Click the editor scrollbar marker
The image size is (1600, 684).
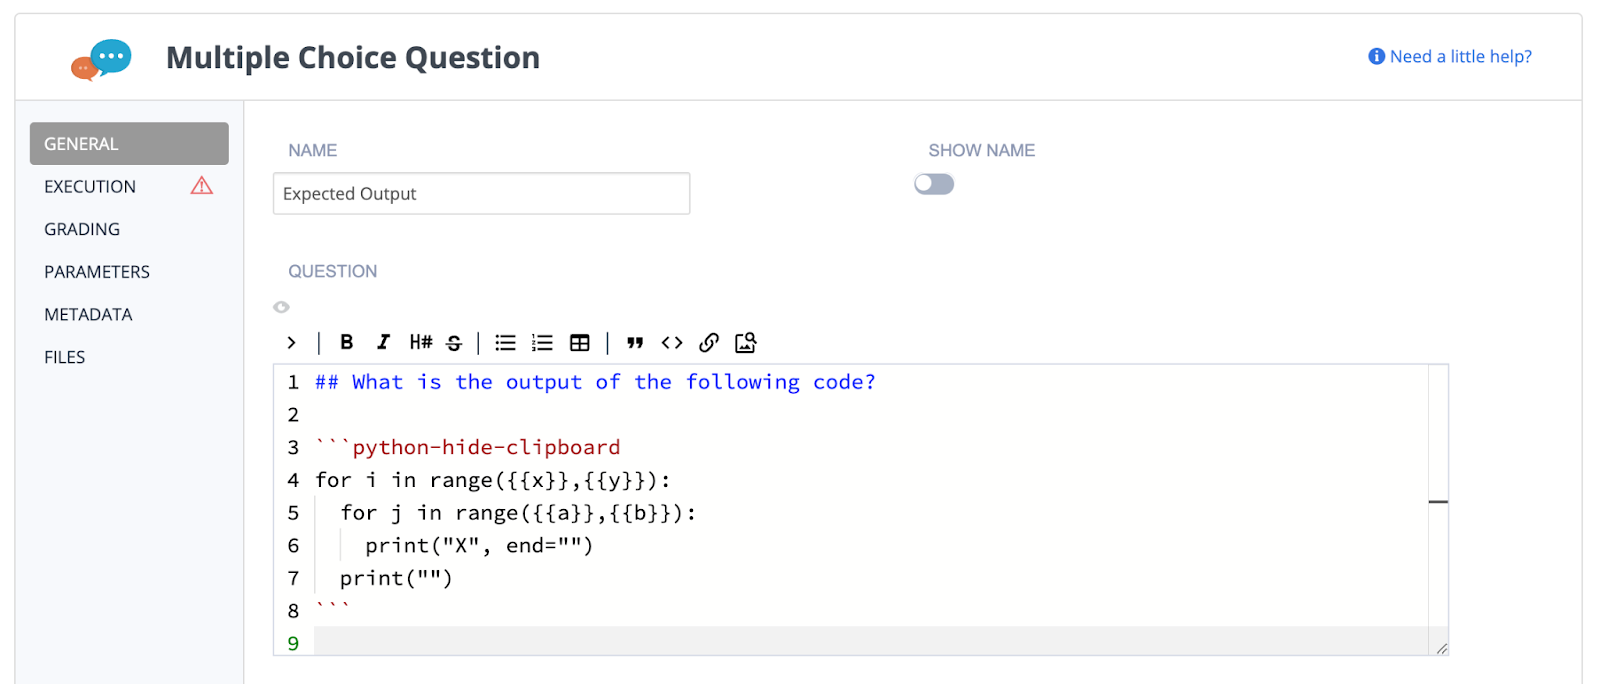click(x=1438, y=501)
